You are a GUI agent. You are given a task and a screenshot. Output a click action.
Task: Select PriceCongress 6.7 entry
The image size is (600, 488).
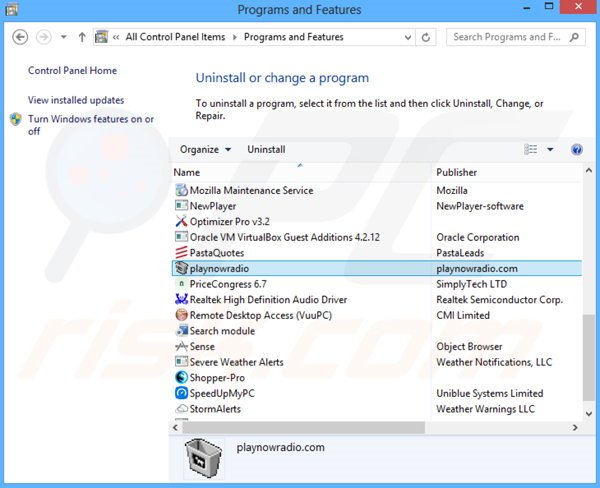point(228,284)
